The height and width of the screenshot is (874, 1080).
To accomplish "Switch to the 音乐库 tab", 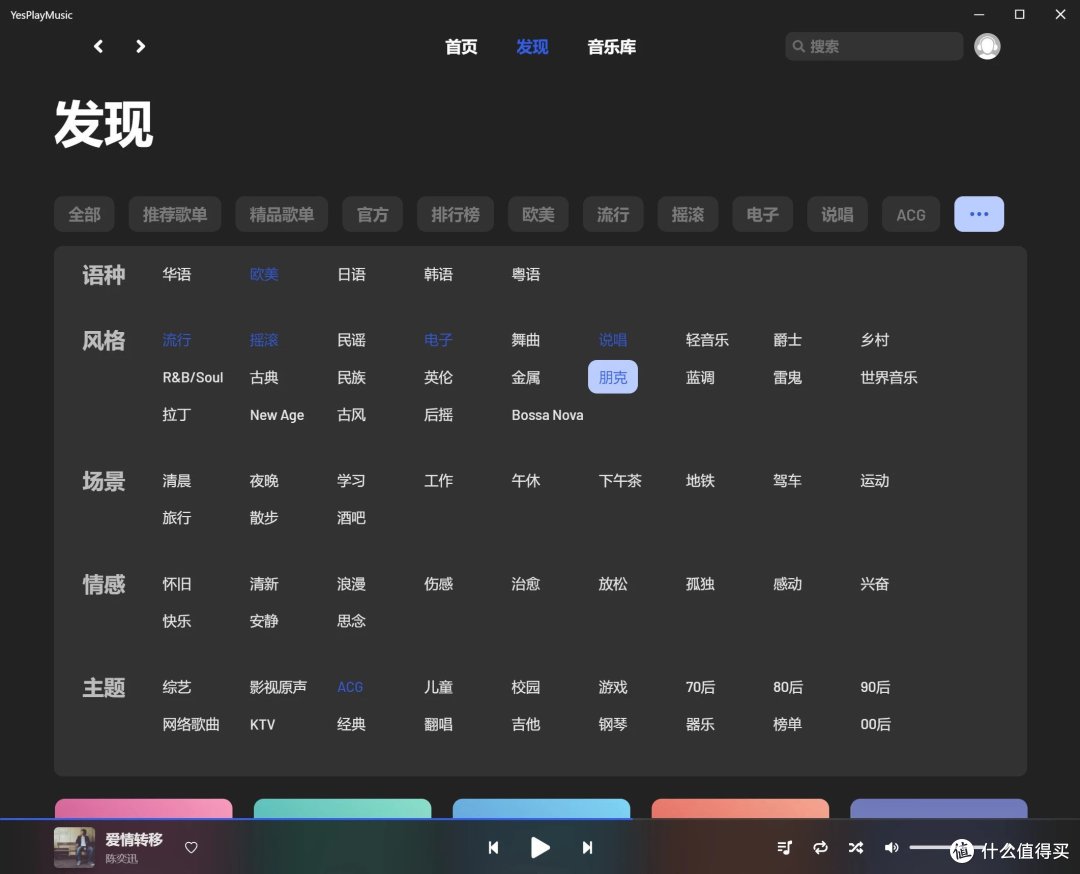I will pos(611,46).
